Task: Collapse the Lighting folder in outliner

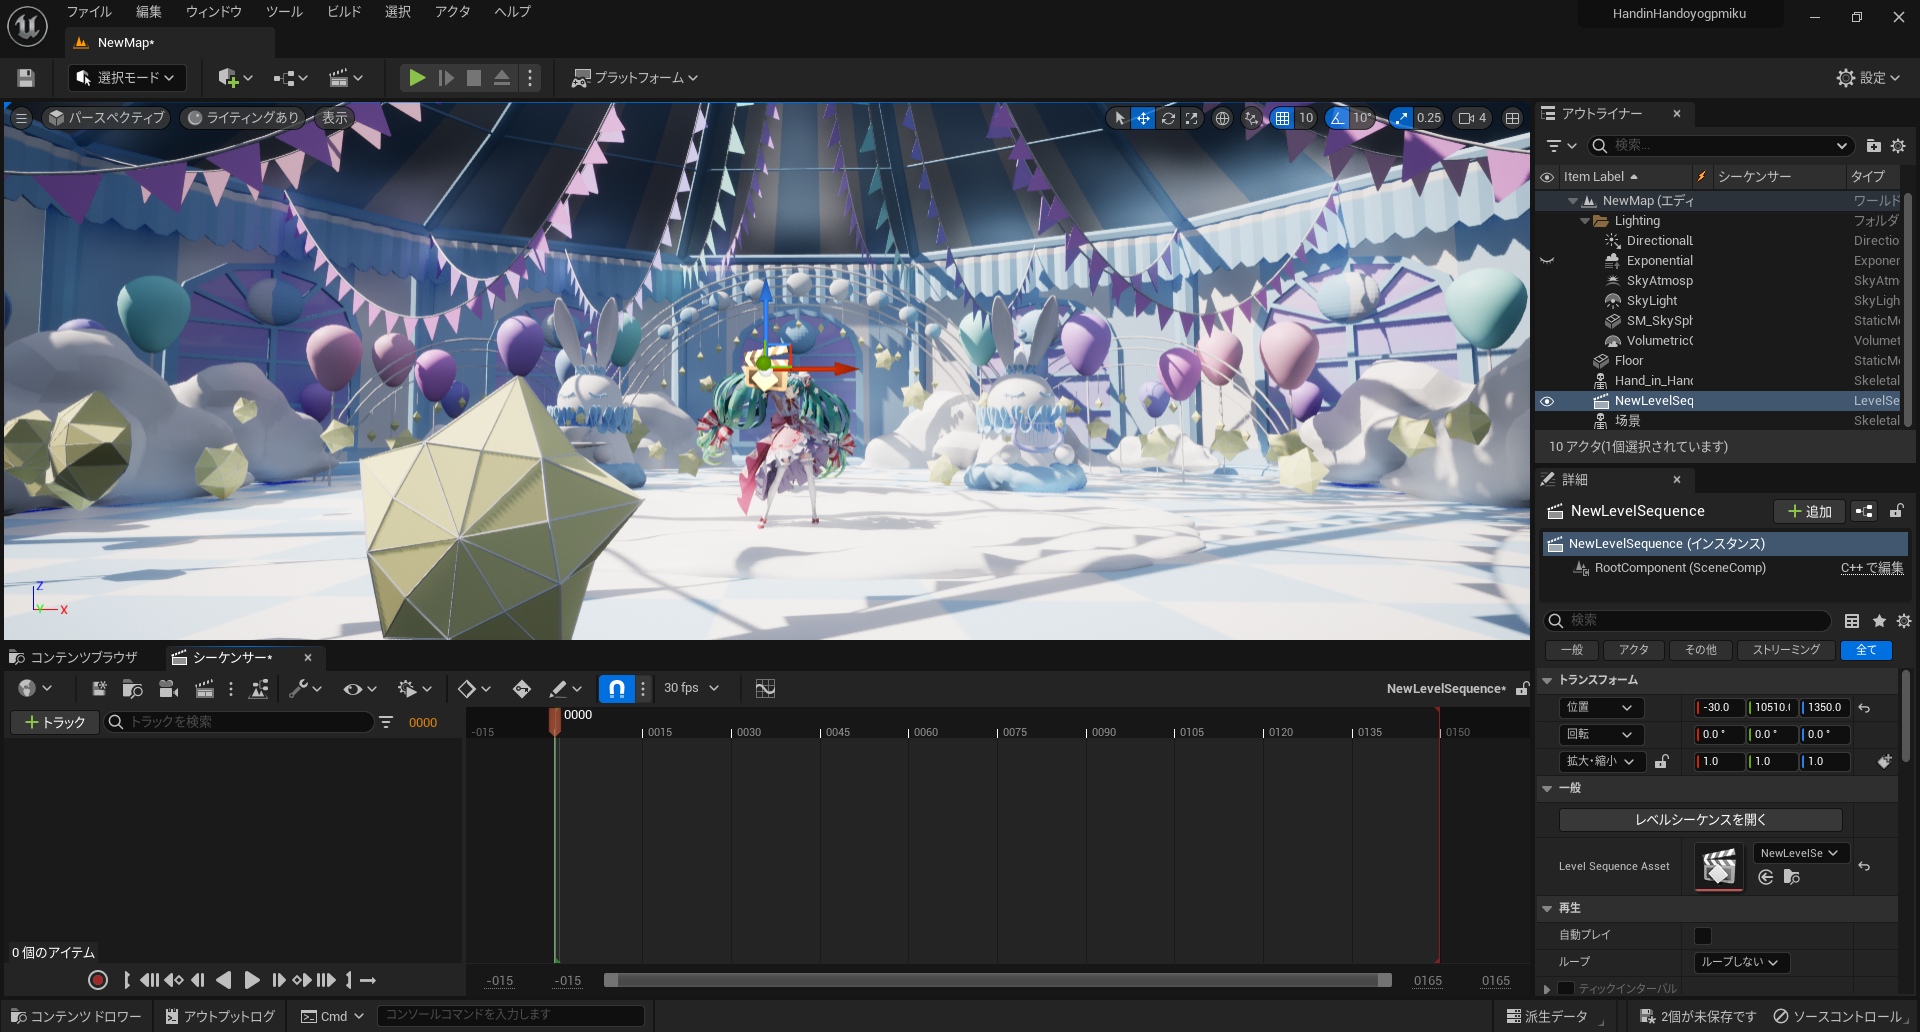Action: tap(1584, 221)
